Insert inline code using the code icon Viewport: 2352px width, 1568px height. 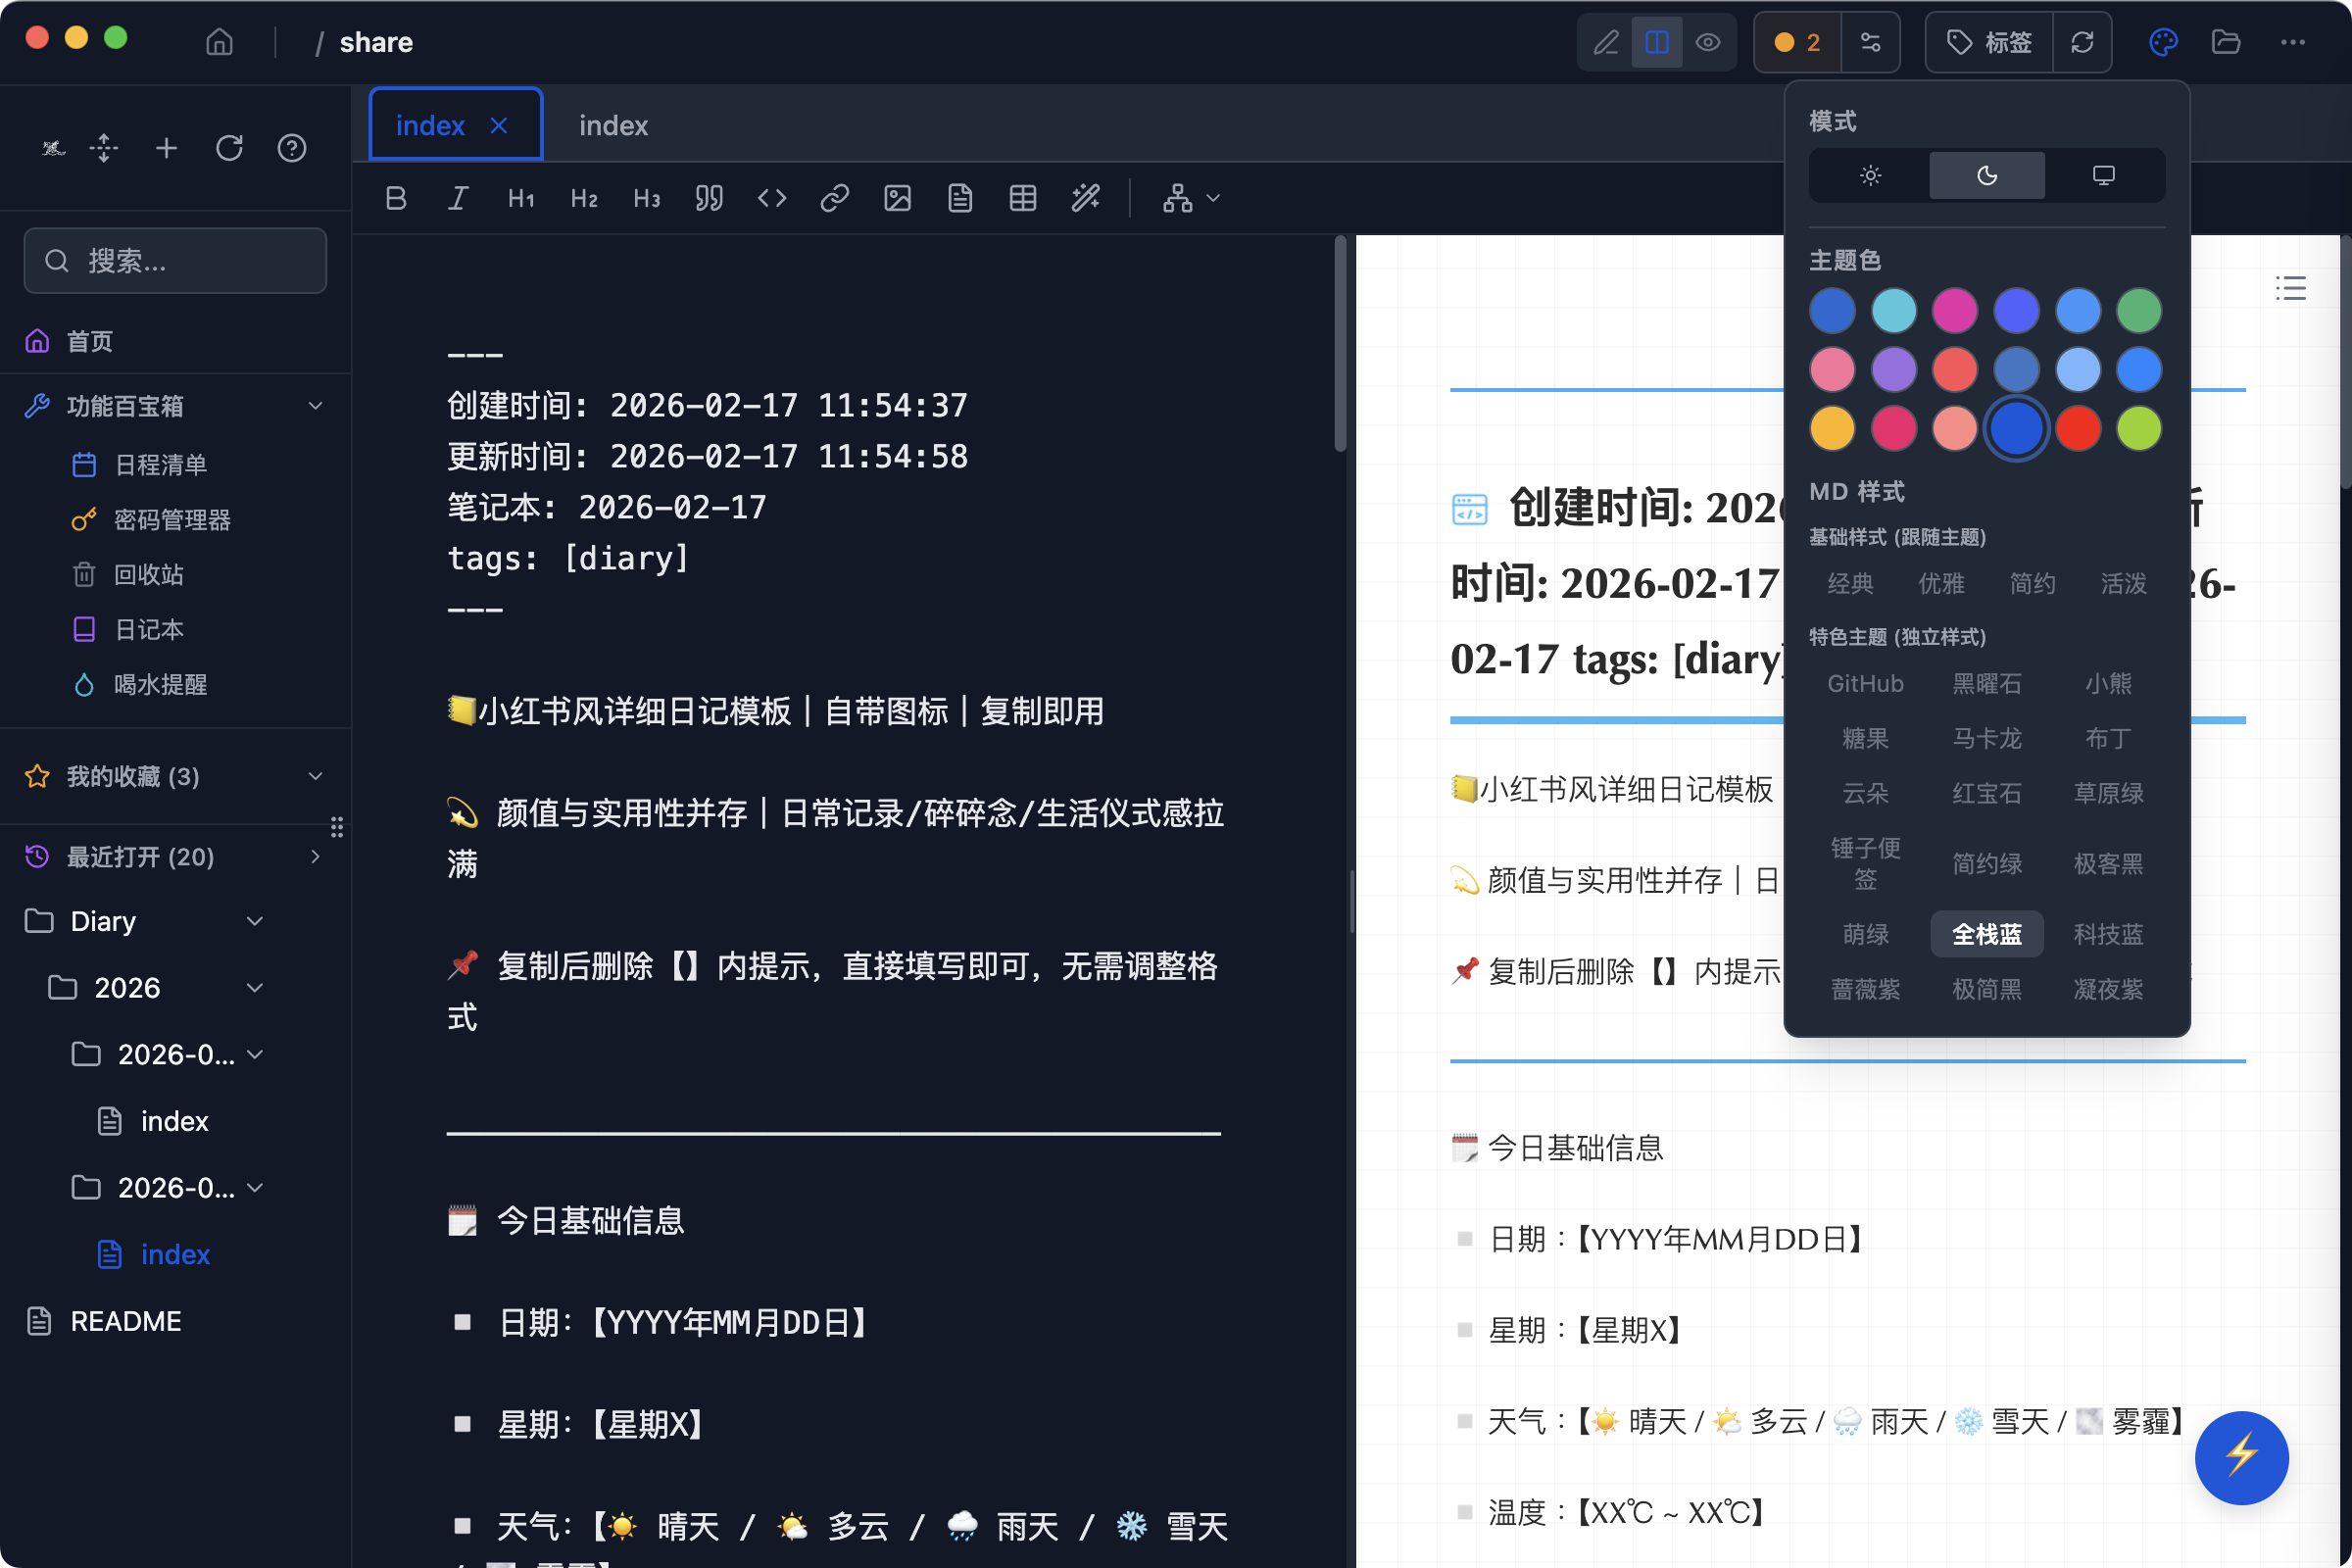771,197
